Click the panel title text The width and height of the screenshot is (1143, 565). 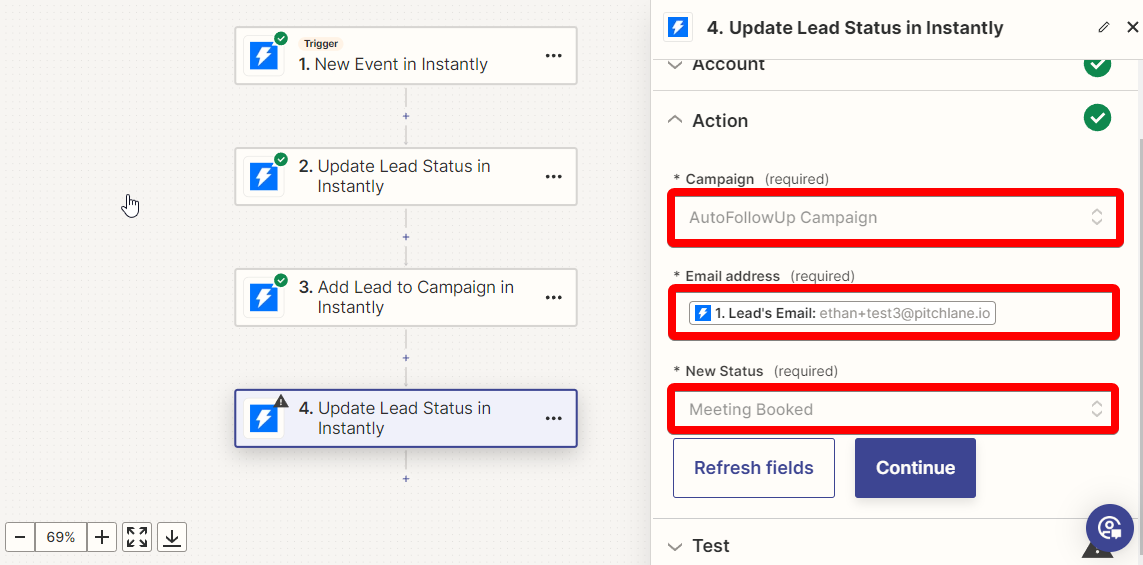[855, 28]
